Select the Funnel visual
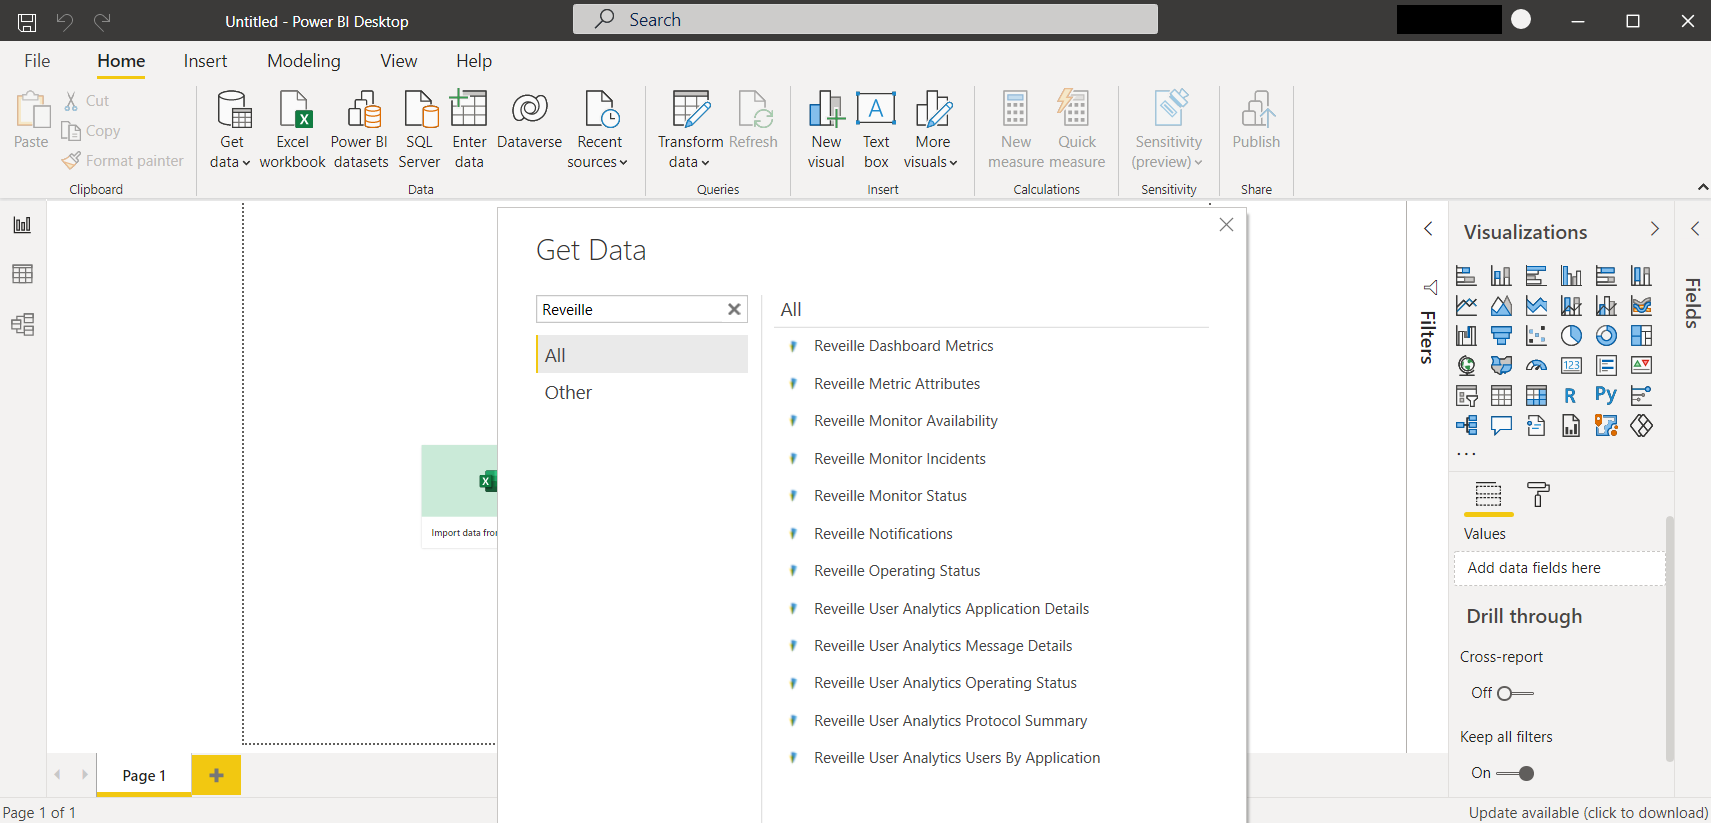The width and height of the screenshot is (1711, 823). click(x=1501, y=336)
